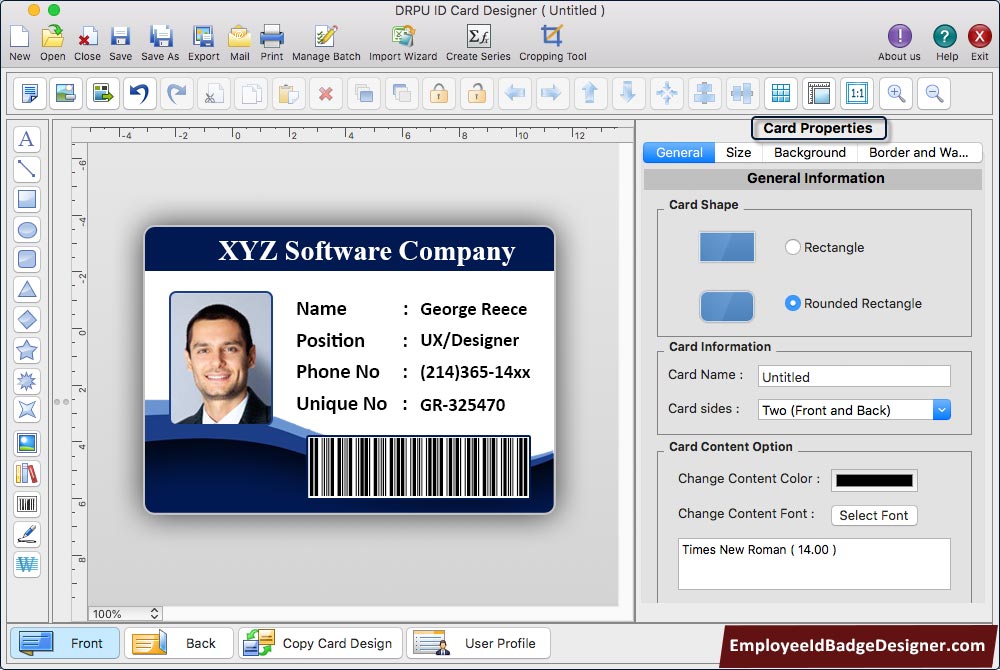The image size is (1000, 670).
Task: Select the Signature pen tool
Action: click(x=27, y=534)
